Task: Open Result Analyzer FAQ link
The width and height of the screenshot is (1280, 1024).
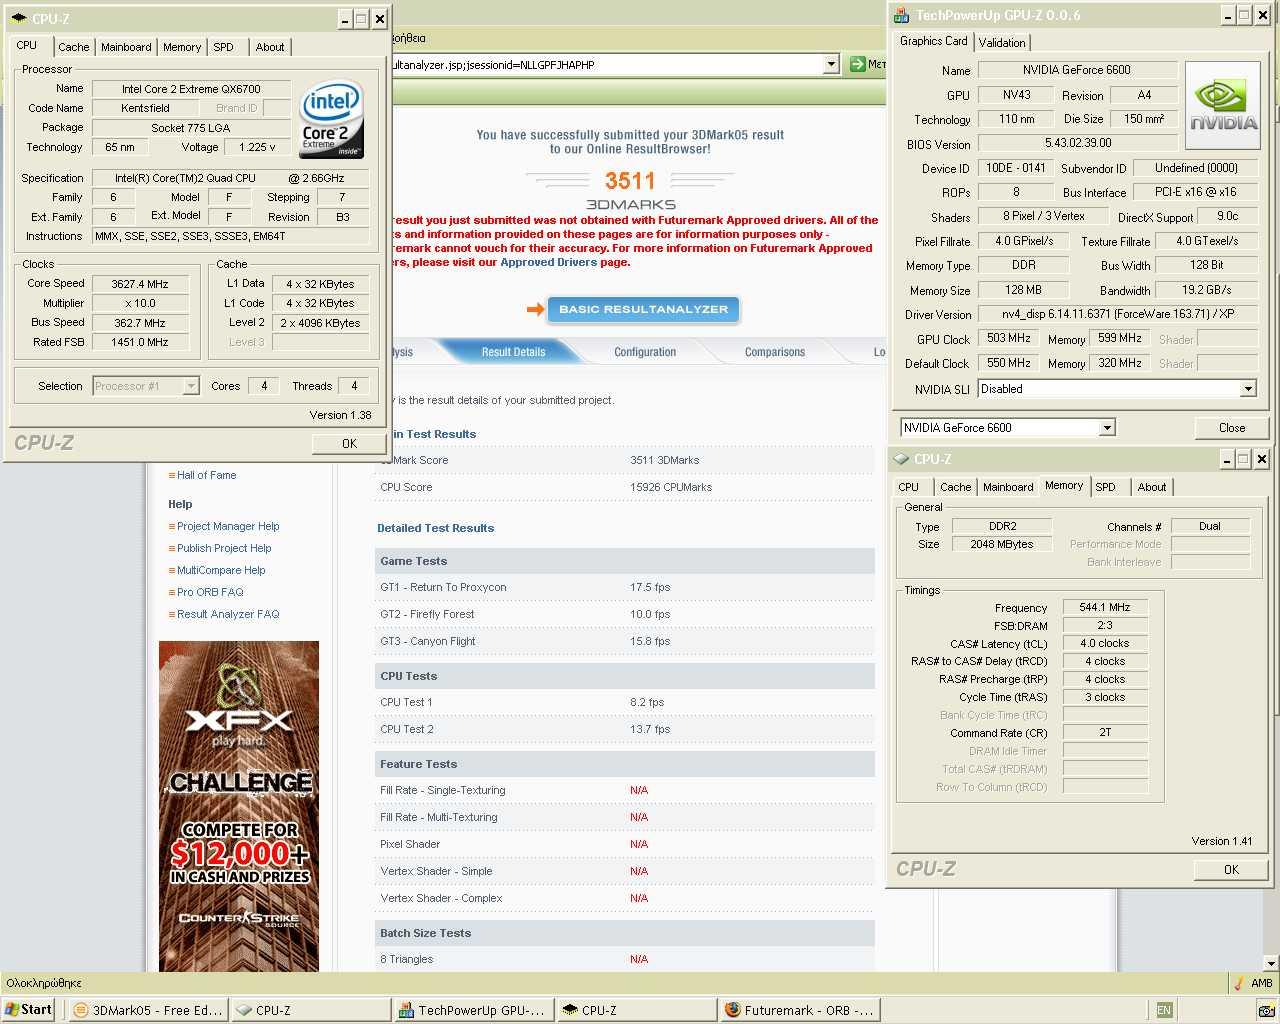Action: tap(228, 614)
